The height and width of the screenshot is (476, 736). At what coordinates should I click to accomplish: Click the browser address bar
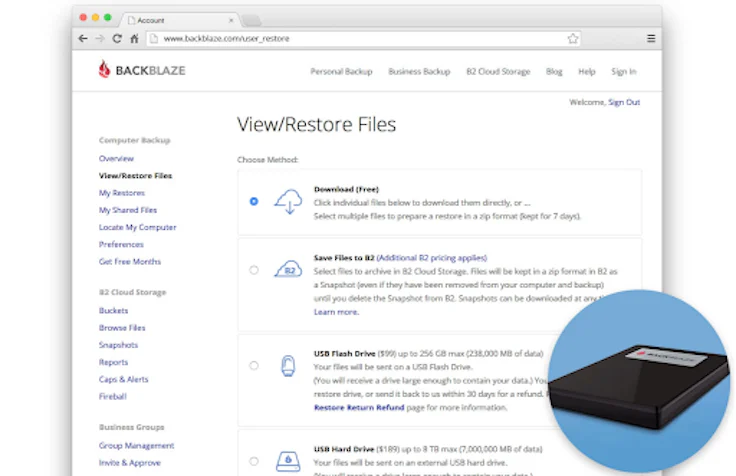[364, 38]
